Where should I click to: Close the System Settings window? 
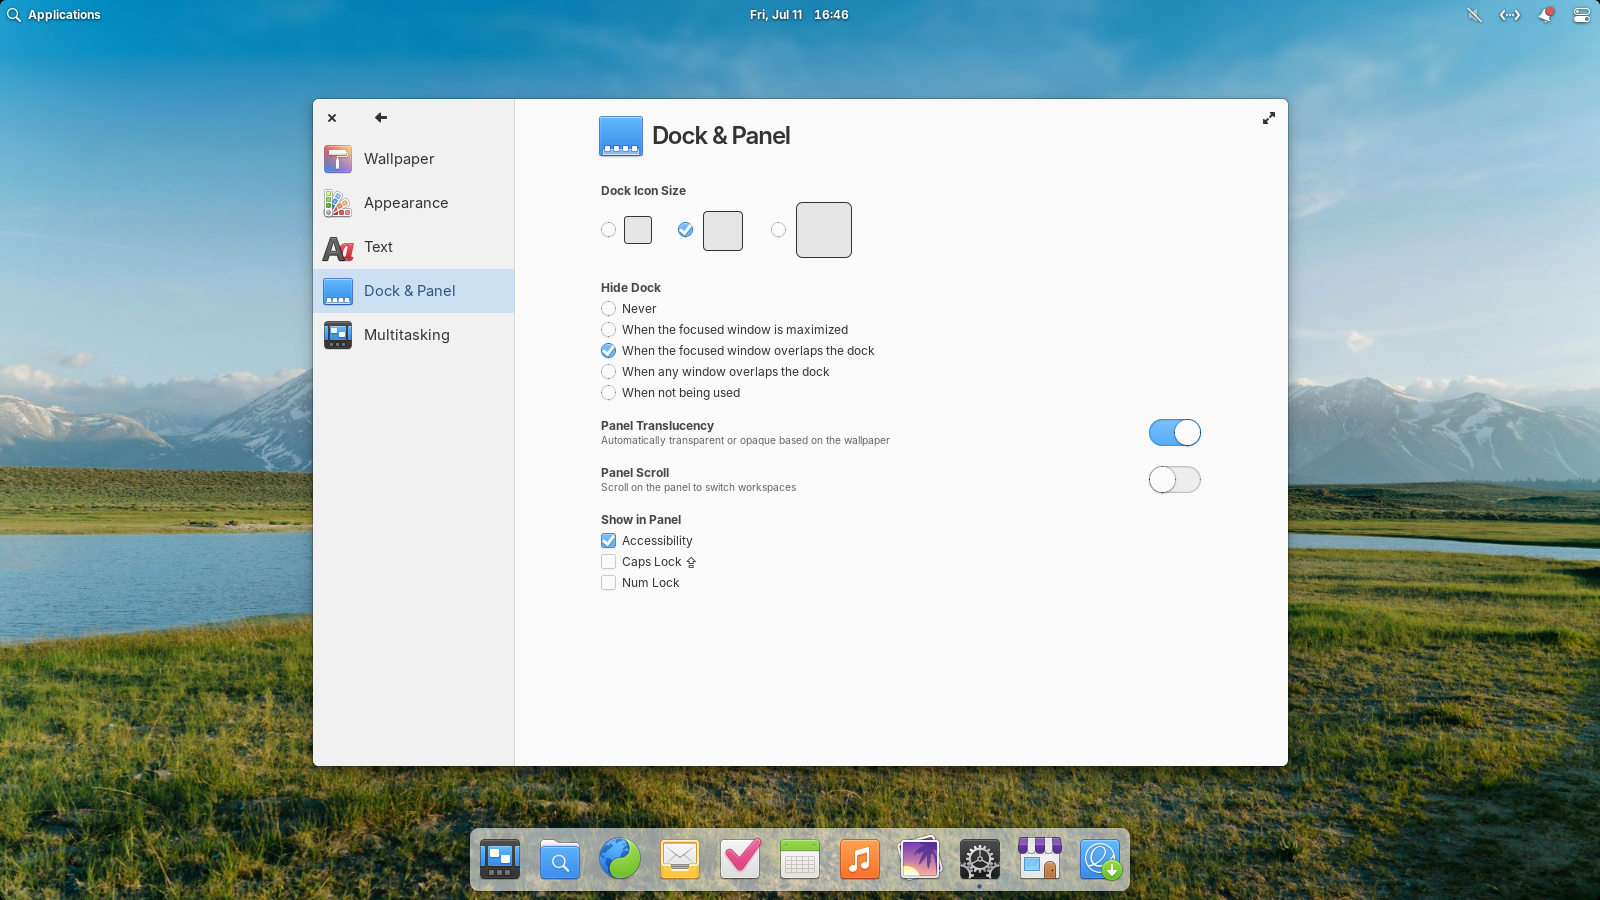332,118
